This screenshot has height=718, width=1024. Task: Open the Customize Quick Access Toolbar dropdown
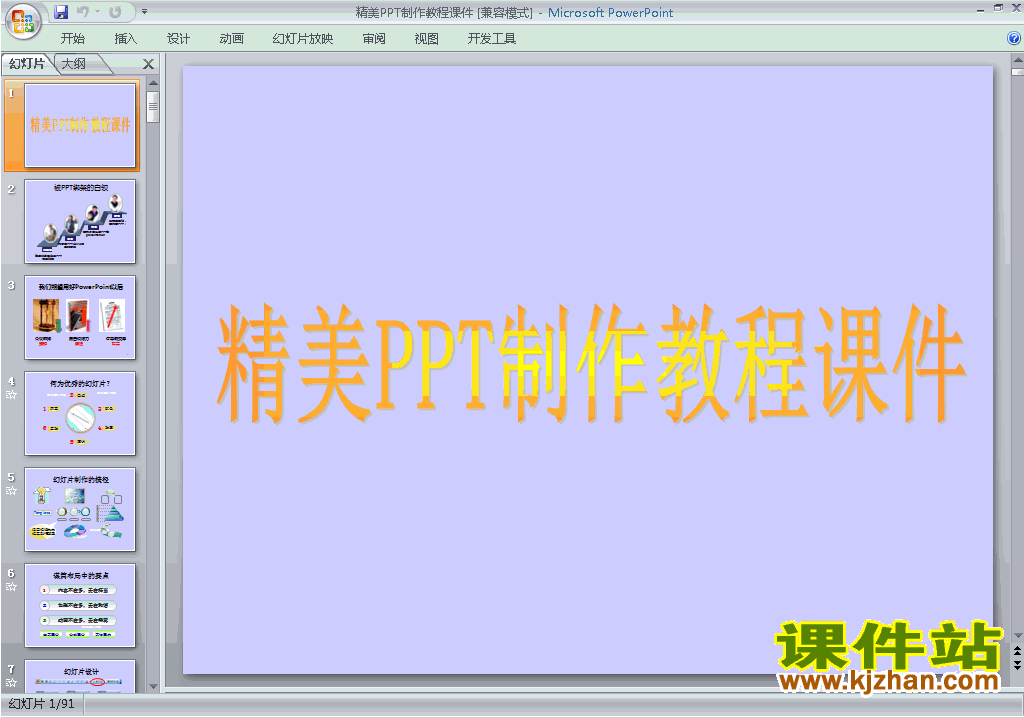[144, 12]
